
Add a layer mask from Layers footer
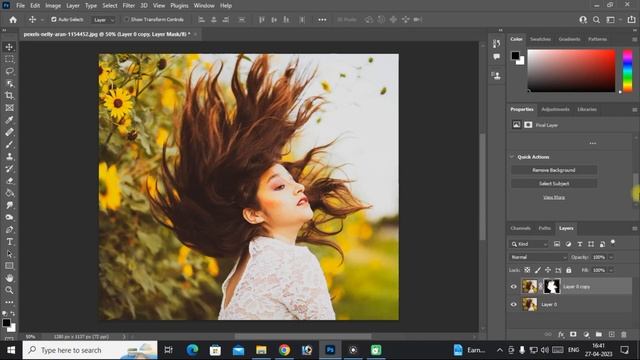click(x=573, y=334)
